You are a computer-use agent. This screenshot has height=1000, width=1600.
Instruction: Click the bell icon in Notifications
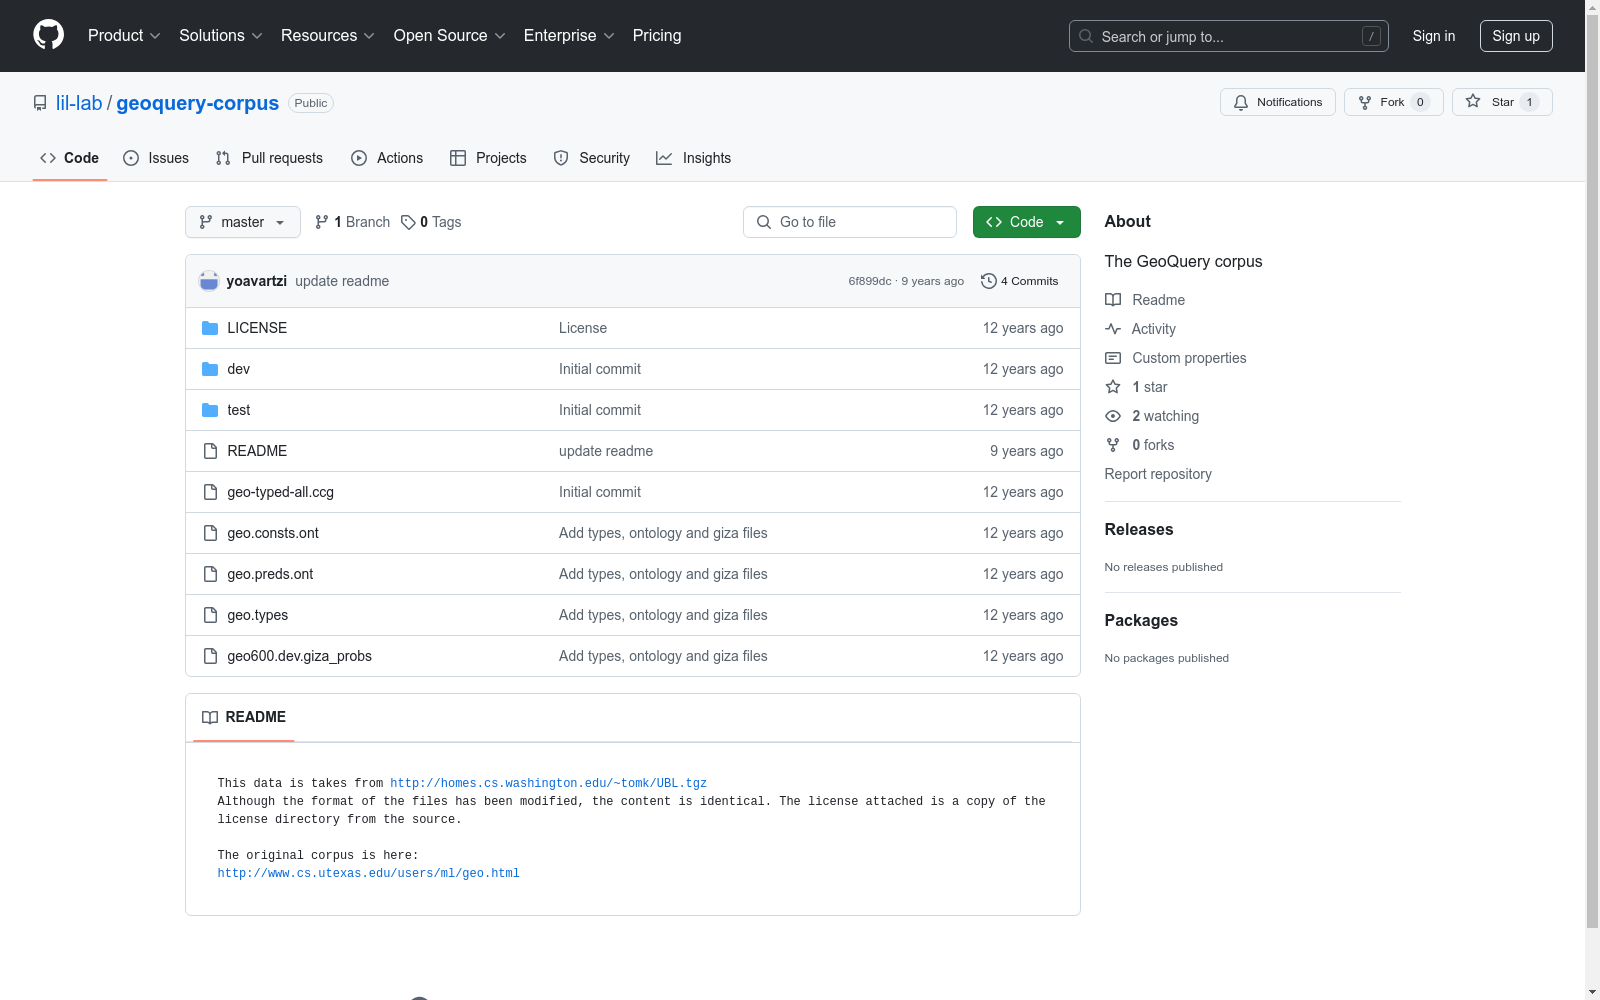(x=1241, y=102)
